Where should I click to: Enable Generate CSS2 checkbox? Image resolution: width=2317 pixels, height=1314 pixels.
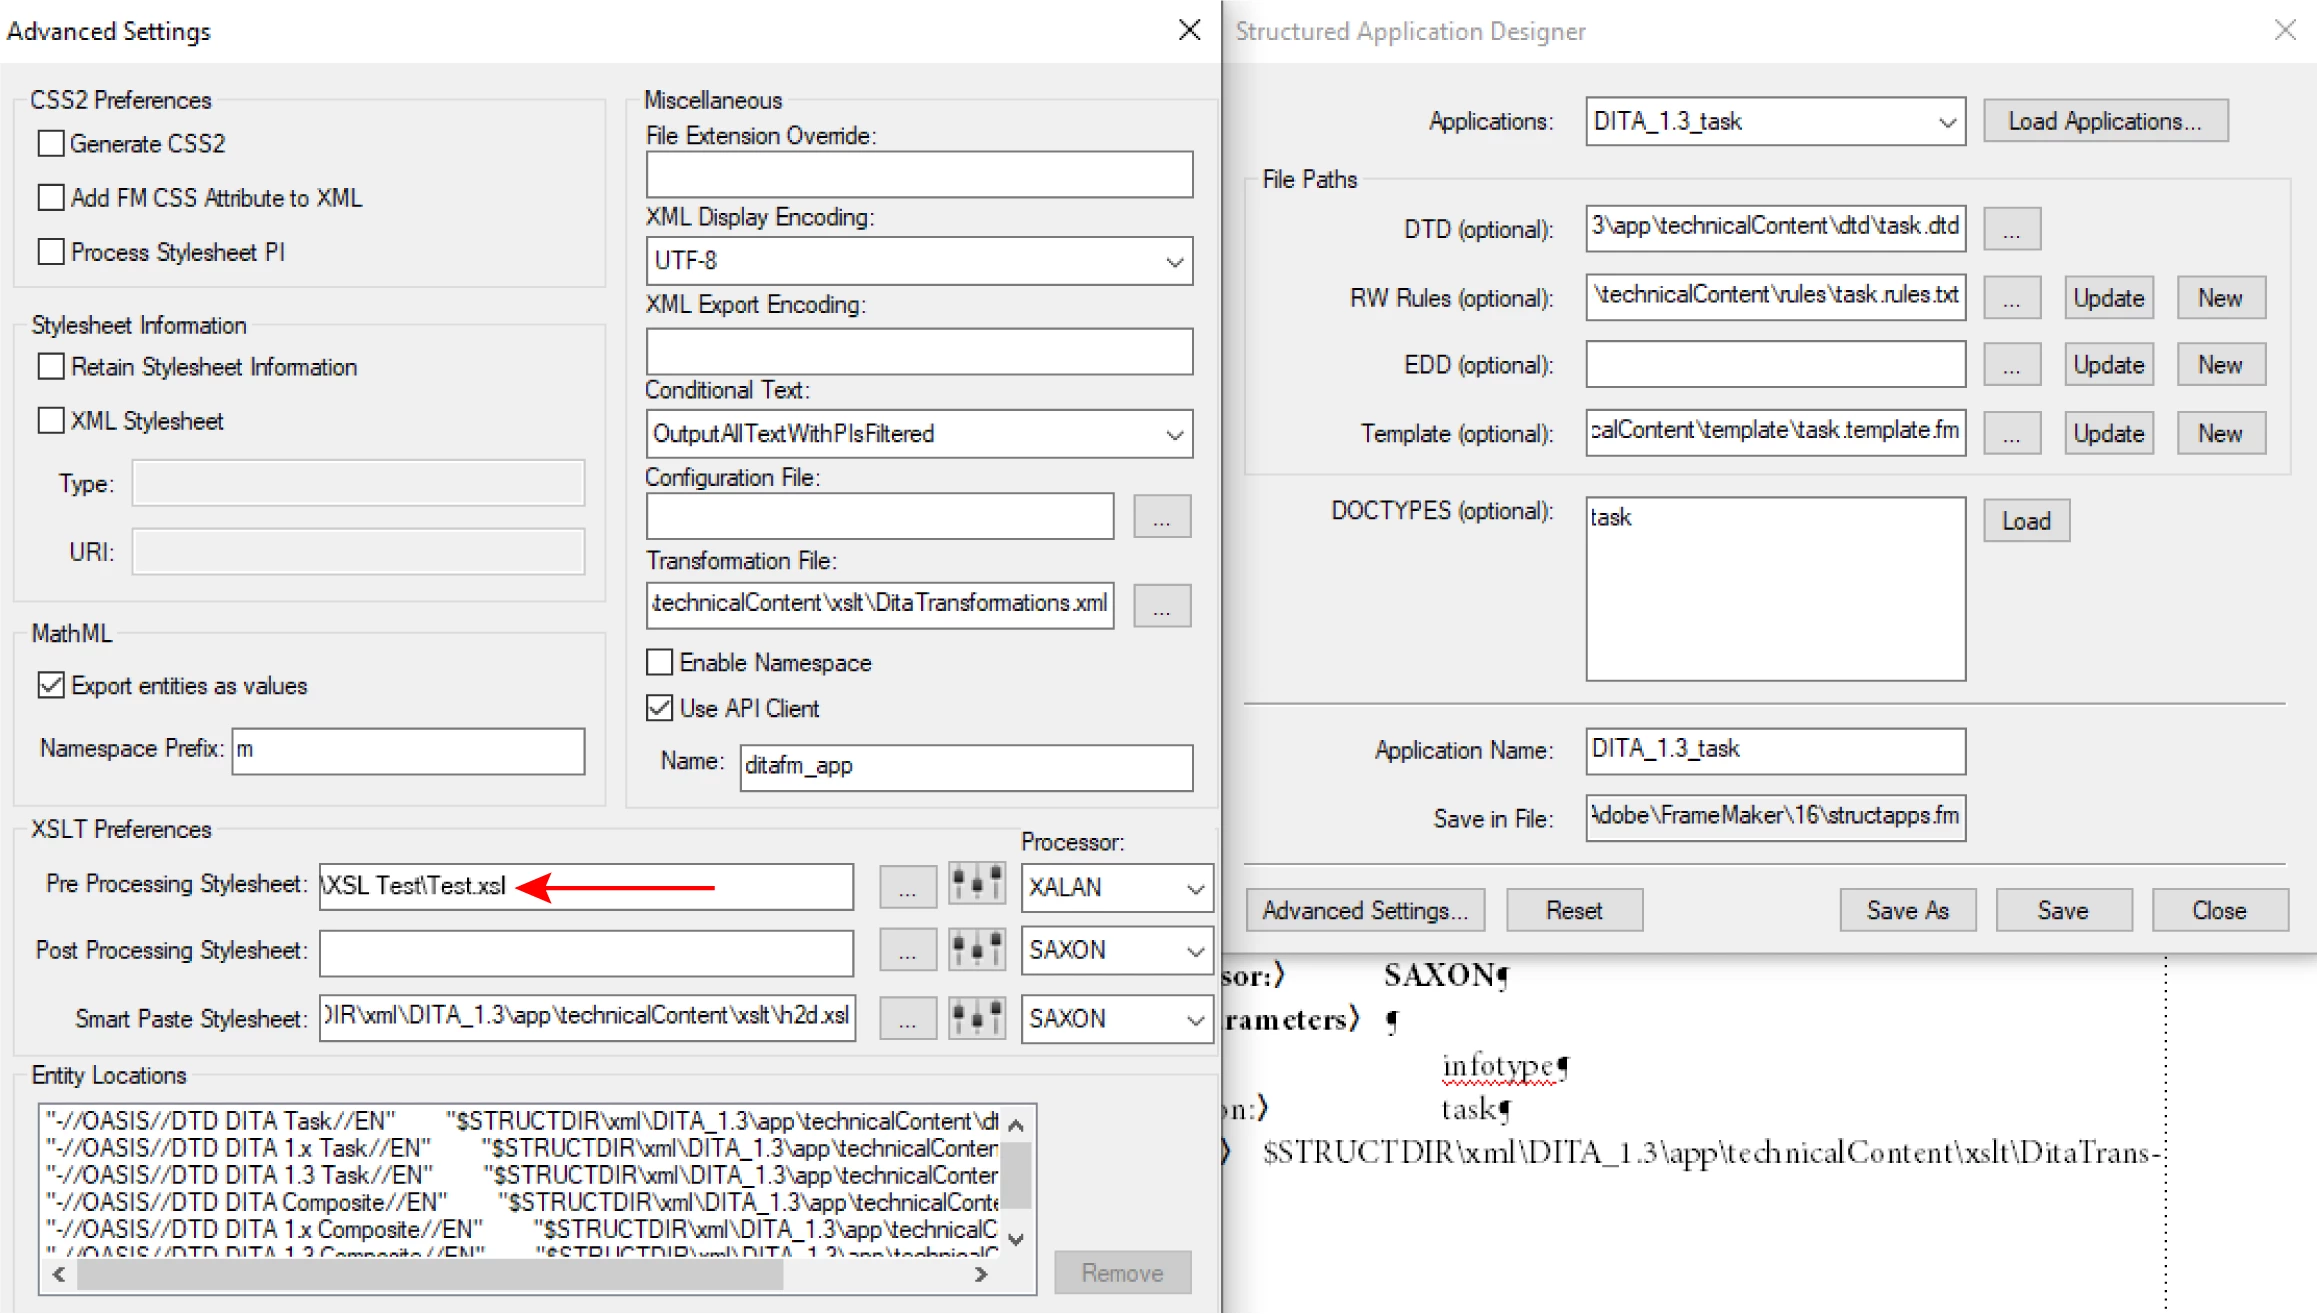point(51,144)
